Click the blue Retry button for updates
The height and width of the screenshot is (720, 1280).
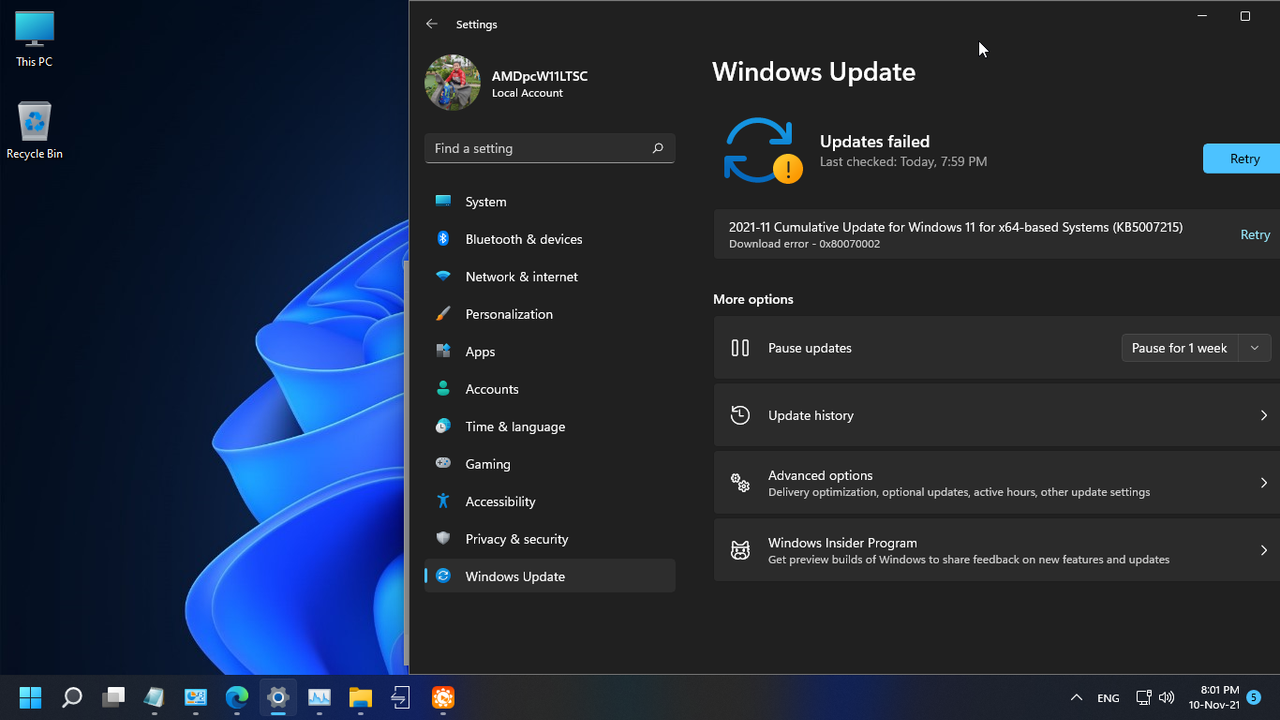[1244, 158]
